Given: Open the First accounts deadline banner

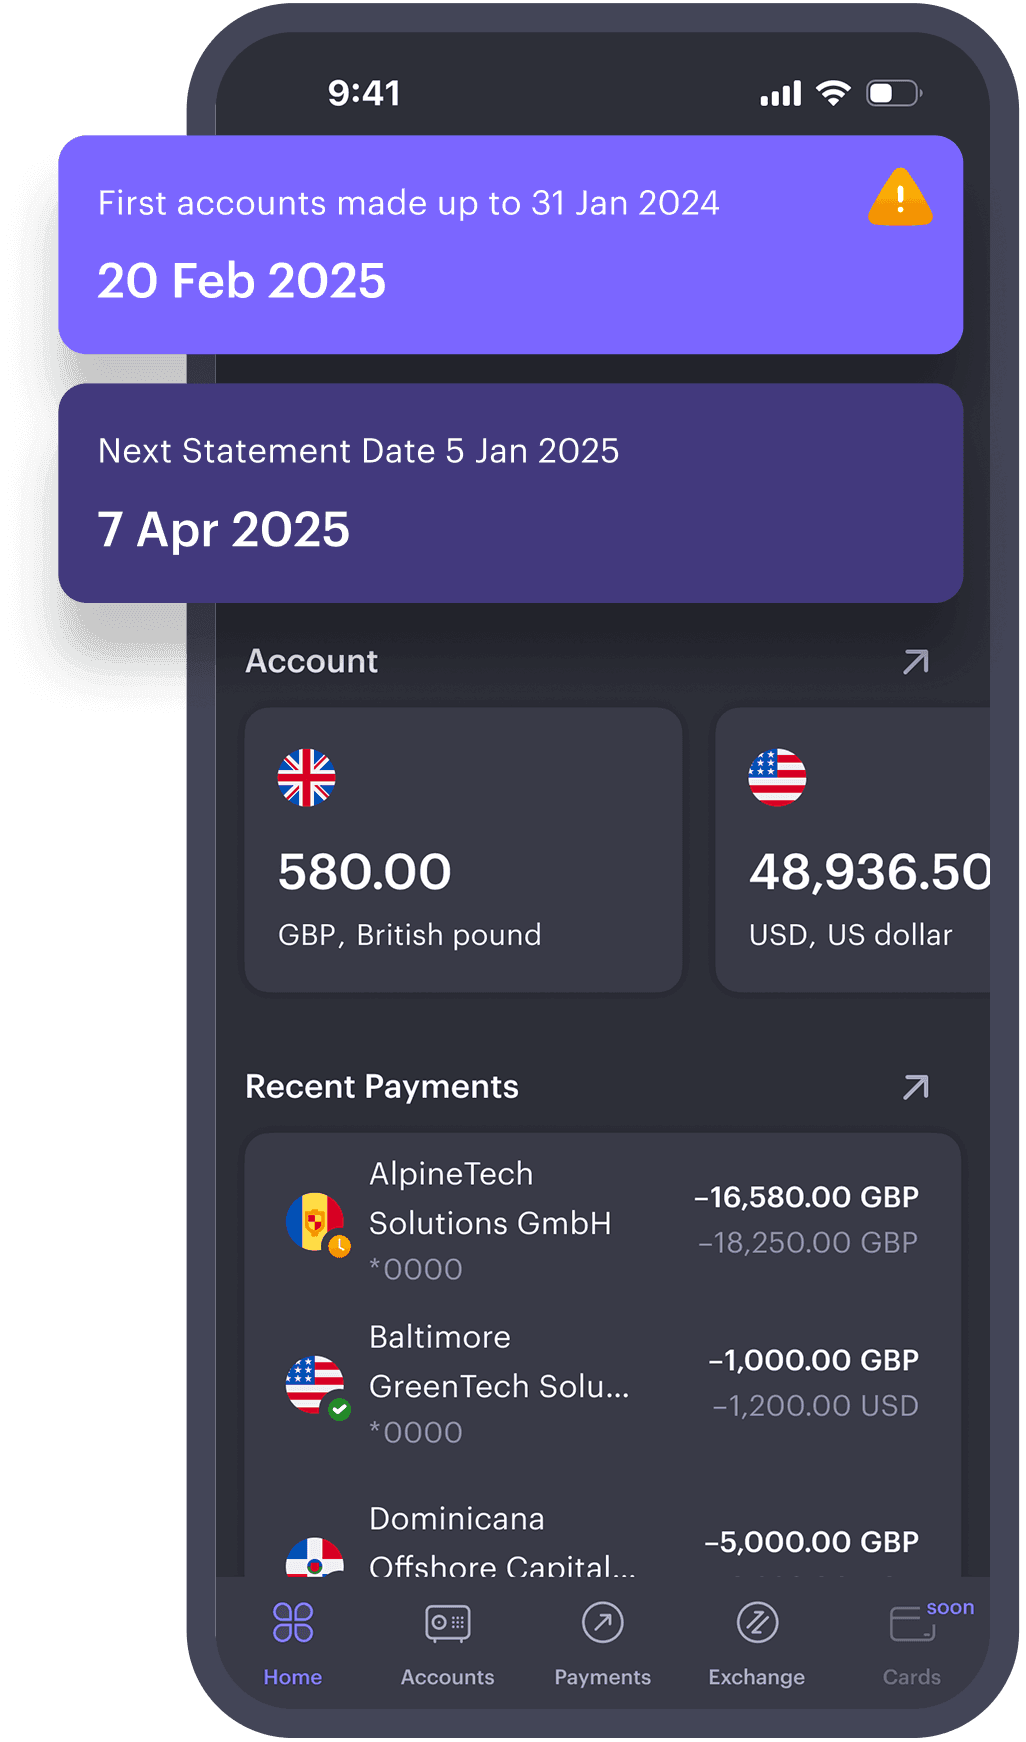Looking at the screenshot, I should (510, 245).
